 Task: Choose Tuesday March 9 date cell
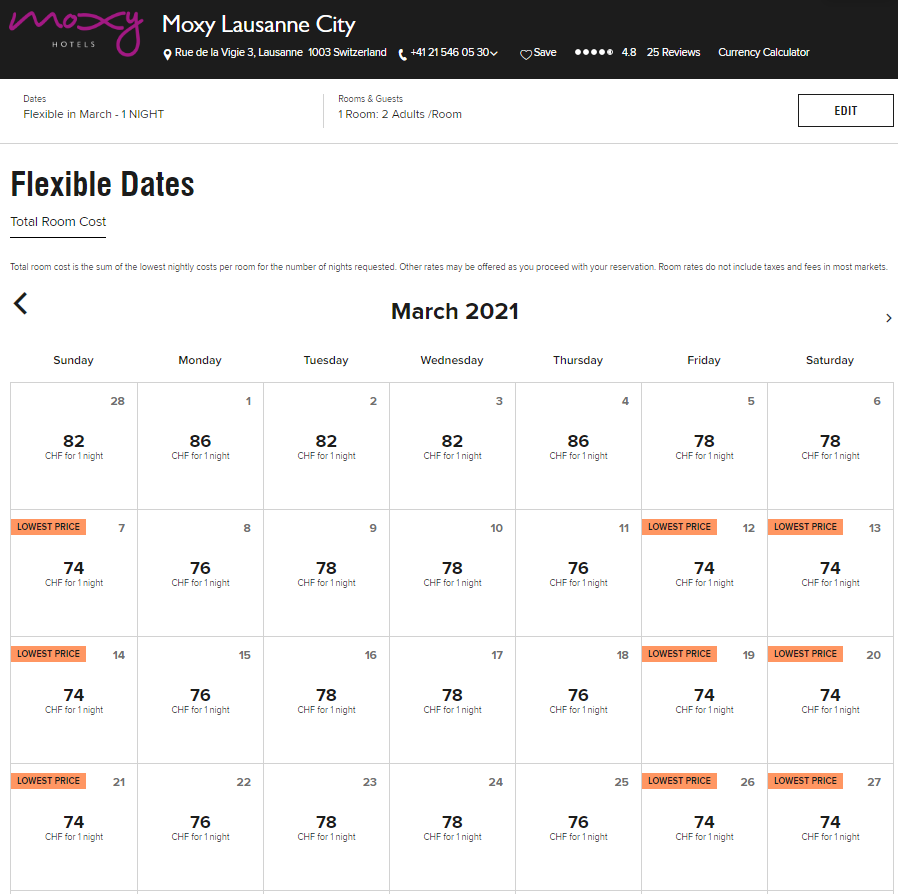326,573
